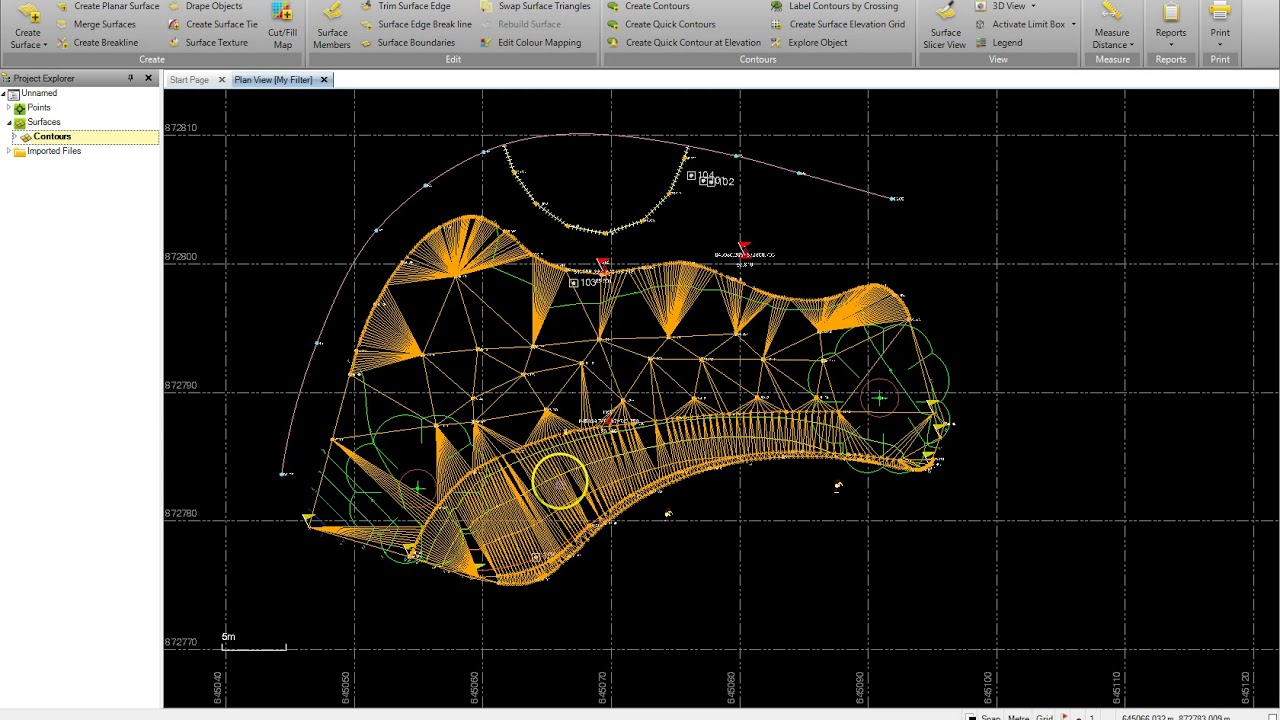Switch to Plan View [My Filter] tab
This screenshot has height=720, width=1280.
coord(273,80)
